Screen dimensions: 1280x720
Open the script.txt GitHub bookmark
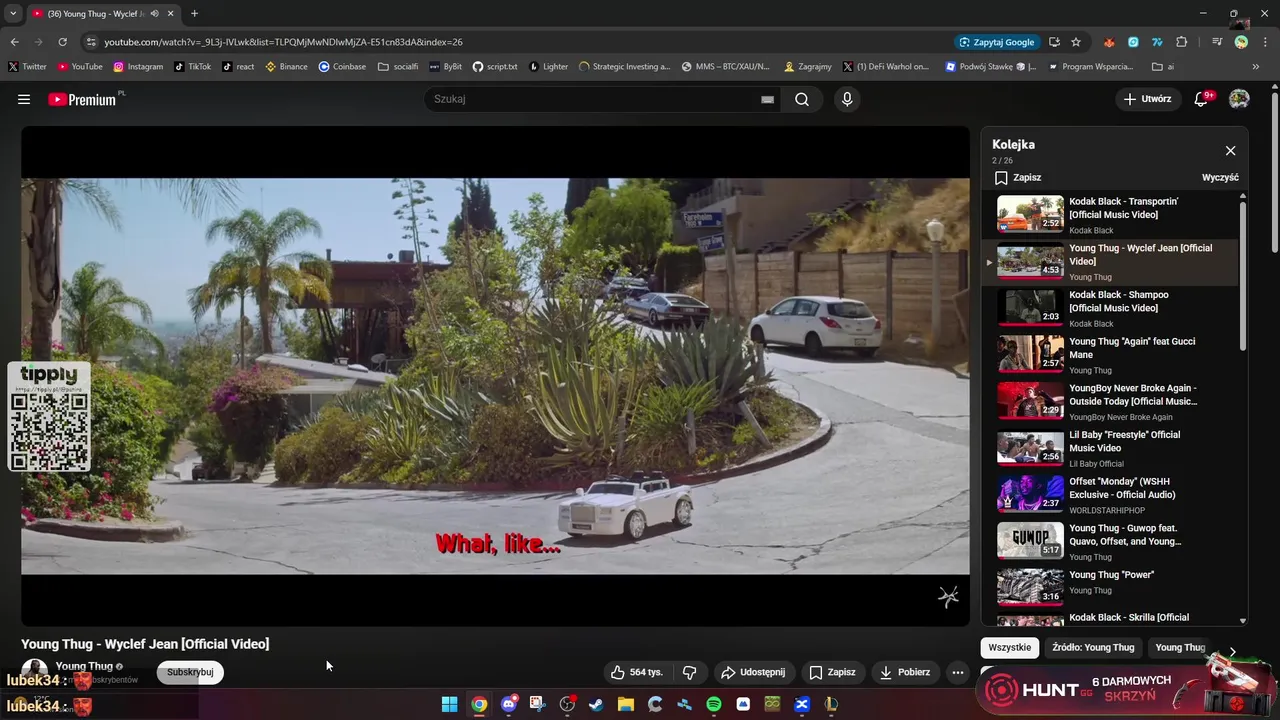tap(495, 67)
